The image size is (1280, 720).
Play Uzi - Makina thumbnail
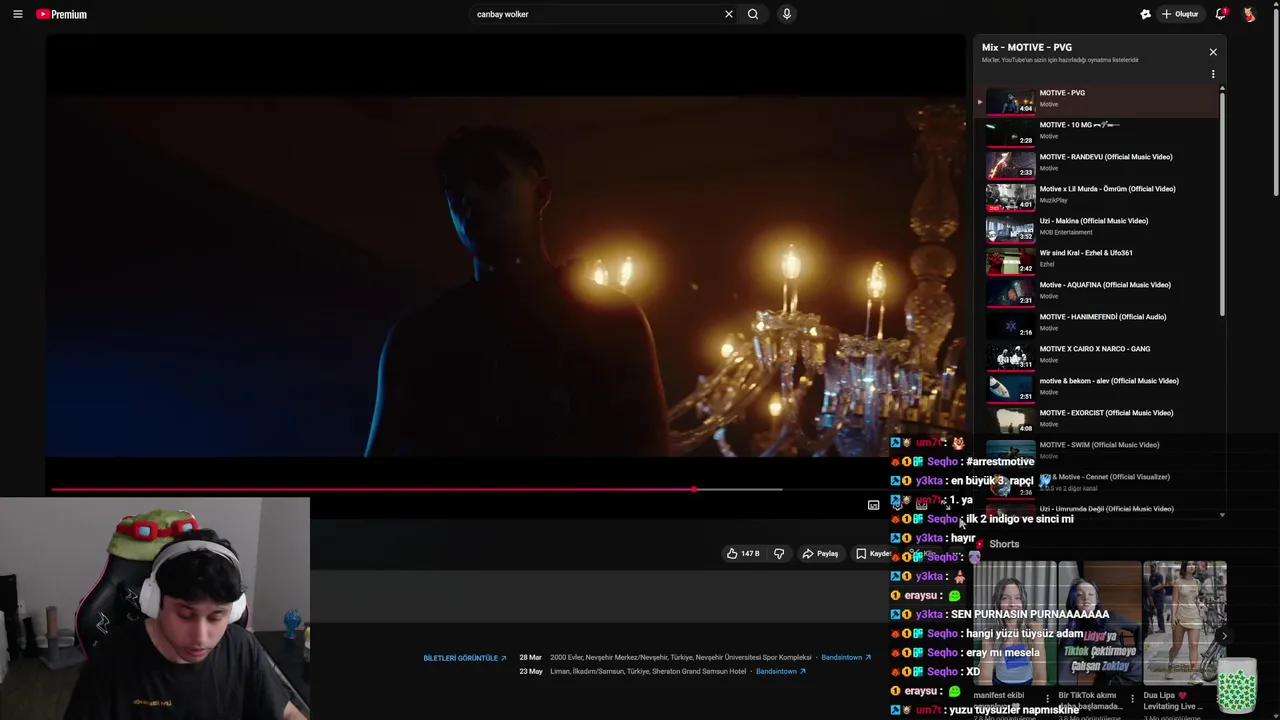1011,229
